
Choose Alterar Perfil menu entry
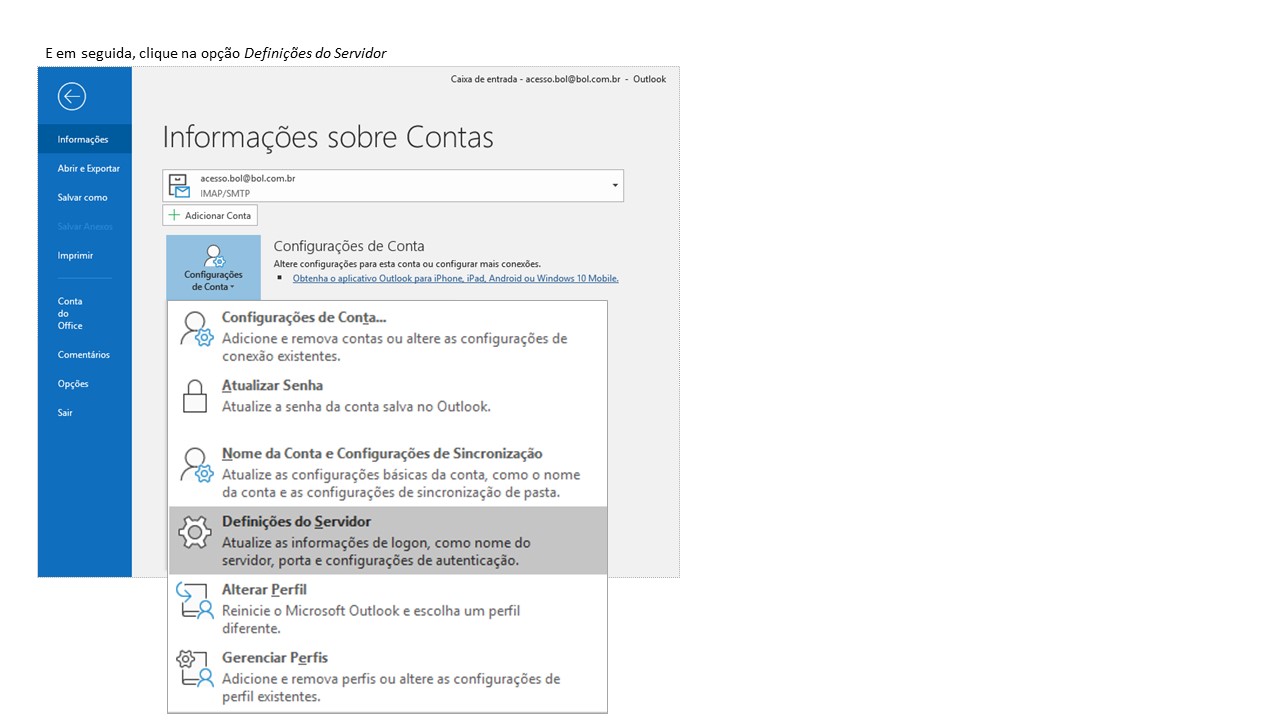coord(388,608)
